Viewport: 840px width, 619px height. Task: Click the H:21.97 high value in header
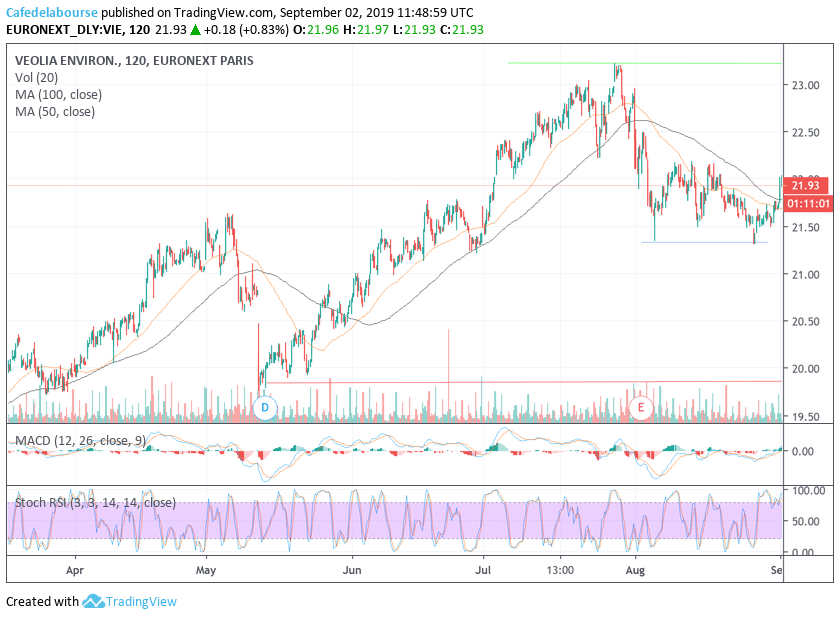click(366, 30)
